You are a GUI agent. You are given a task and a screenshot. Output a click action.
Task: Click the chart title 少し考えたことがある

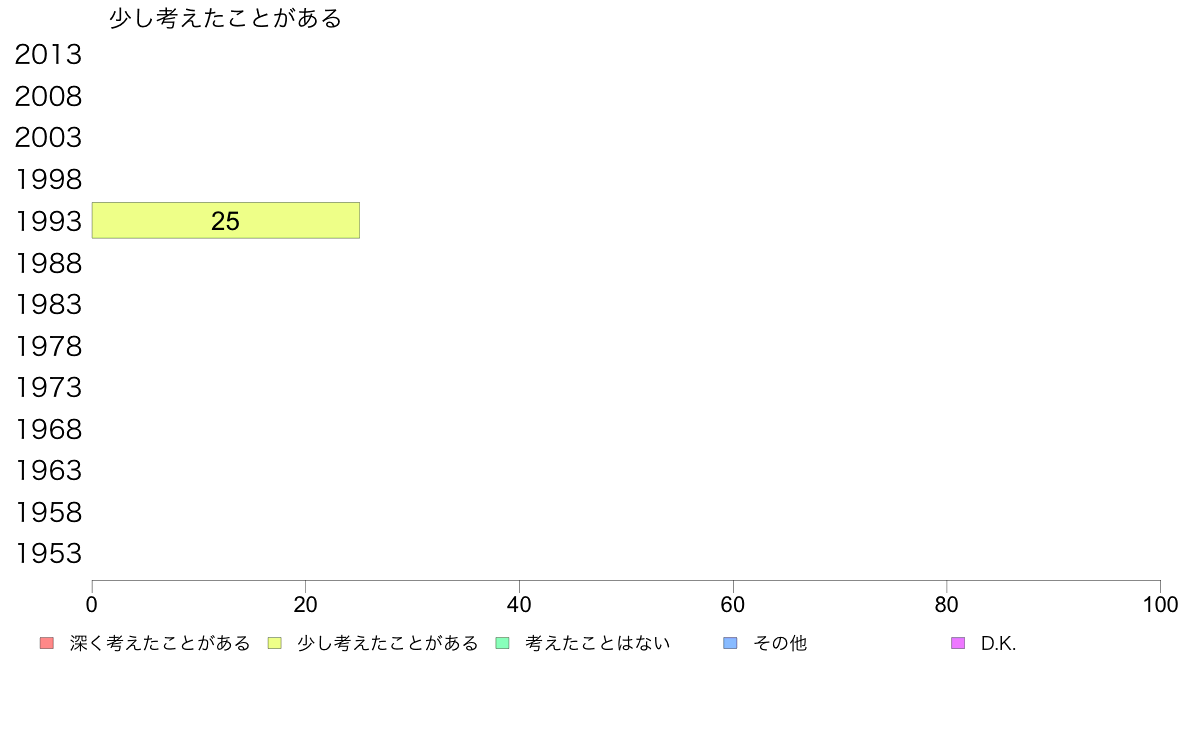click(225, 19)
